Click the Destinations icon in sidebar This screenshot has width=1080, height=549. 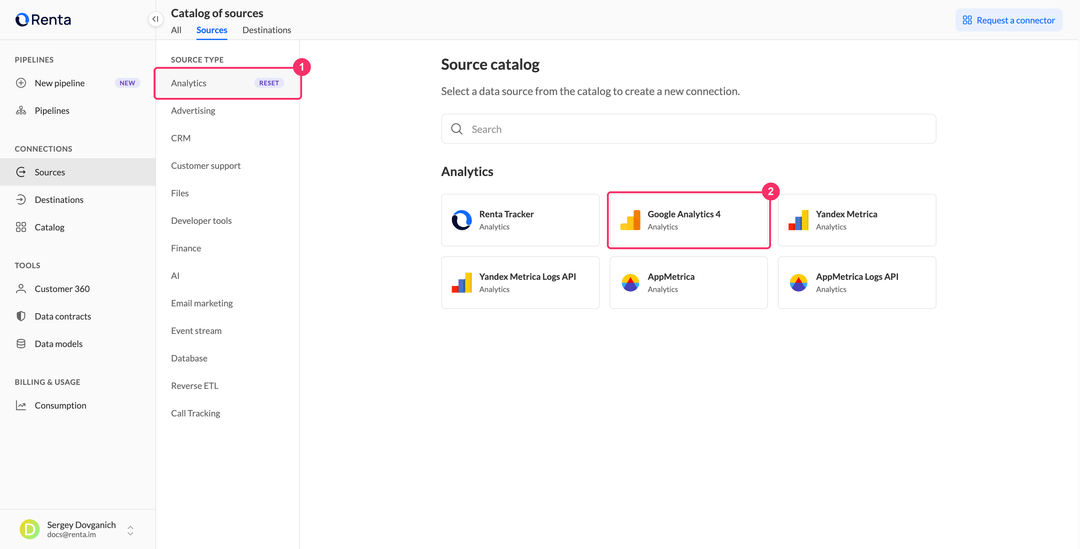tap(21, 200)
